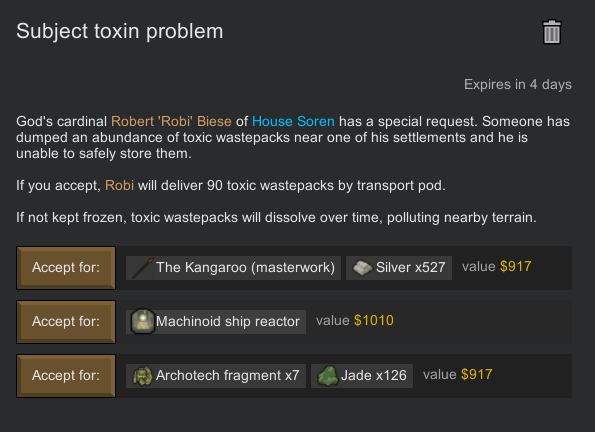This screenshot has width=595, height=432.
Task: Click the orange Robi name link
Action: tap(119, 186)
